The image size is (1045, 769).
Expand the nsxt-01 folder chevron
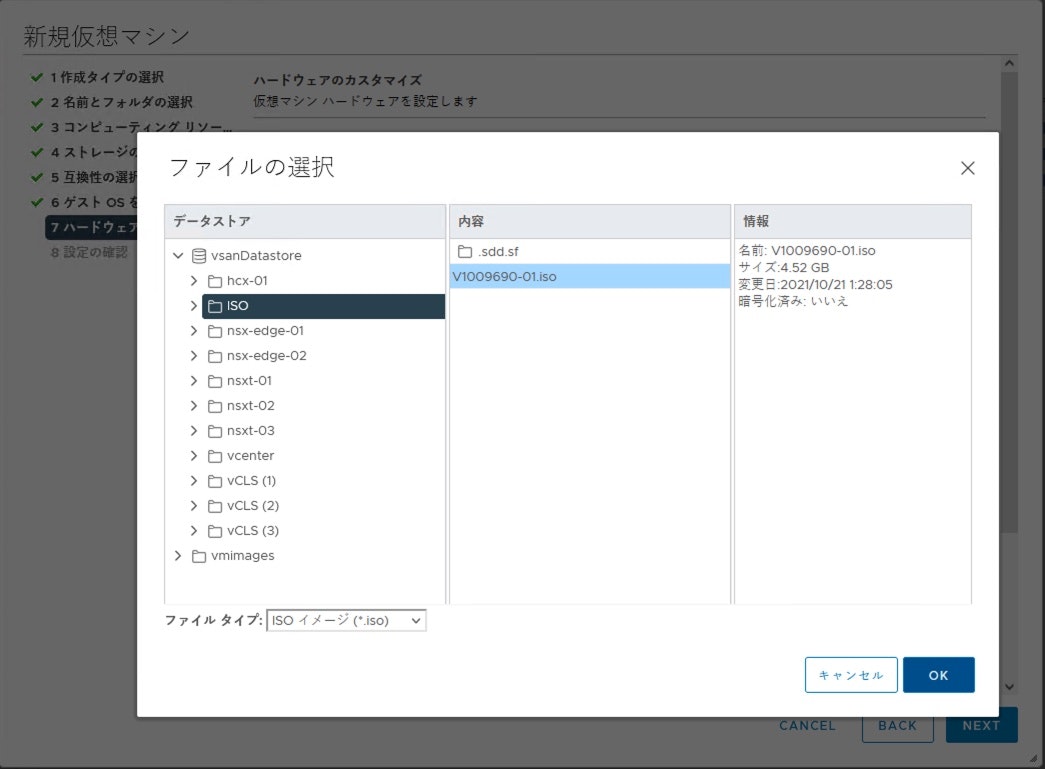(193, 381)
